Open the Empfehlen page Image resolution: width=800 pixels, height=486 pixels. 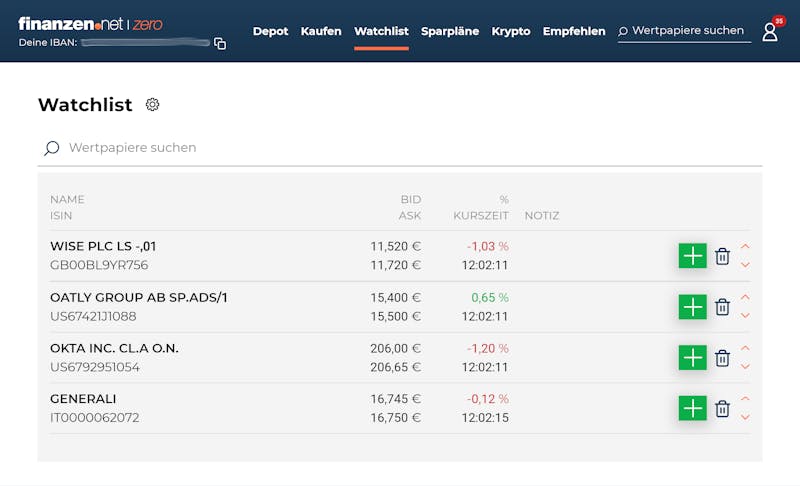(x=574, y=31)
